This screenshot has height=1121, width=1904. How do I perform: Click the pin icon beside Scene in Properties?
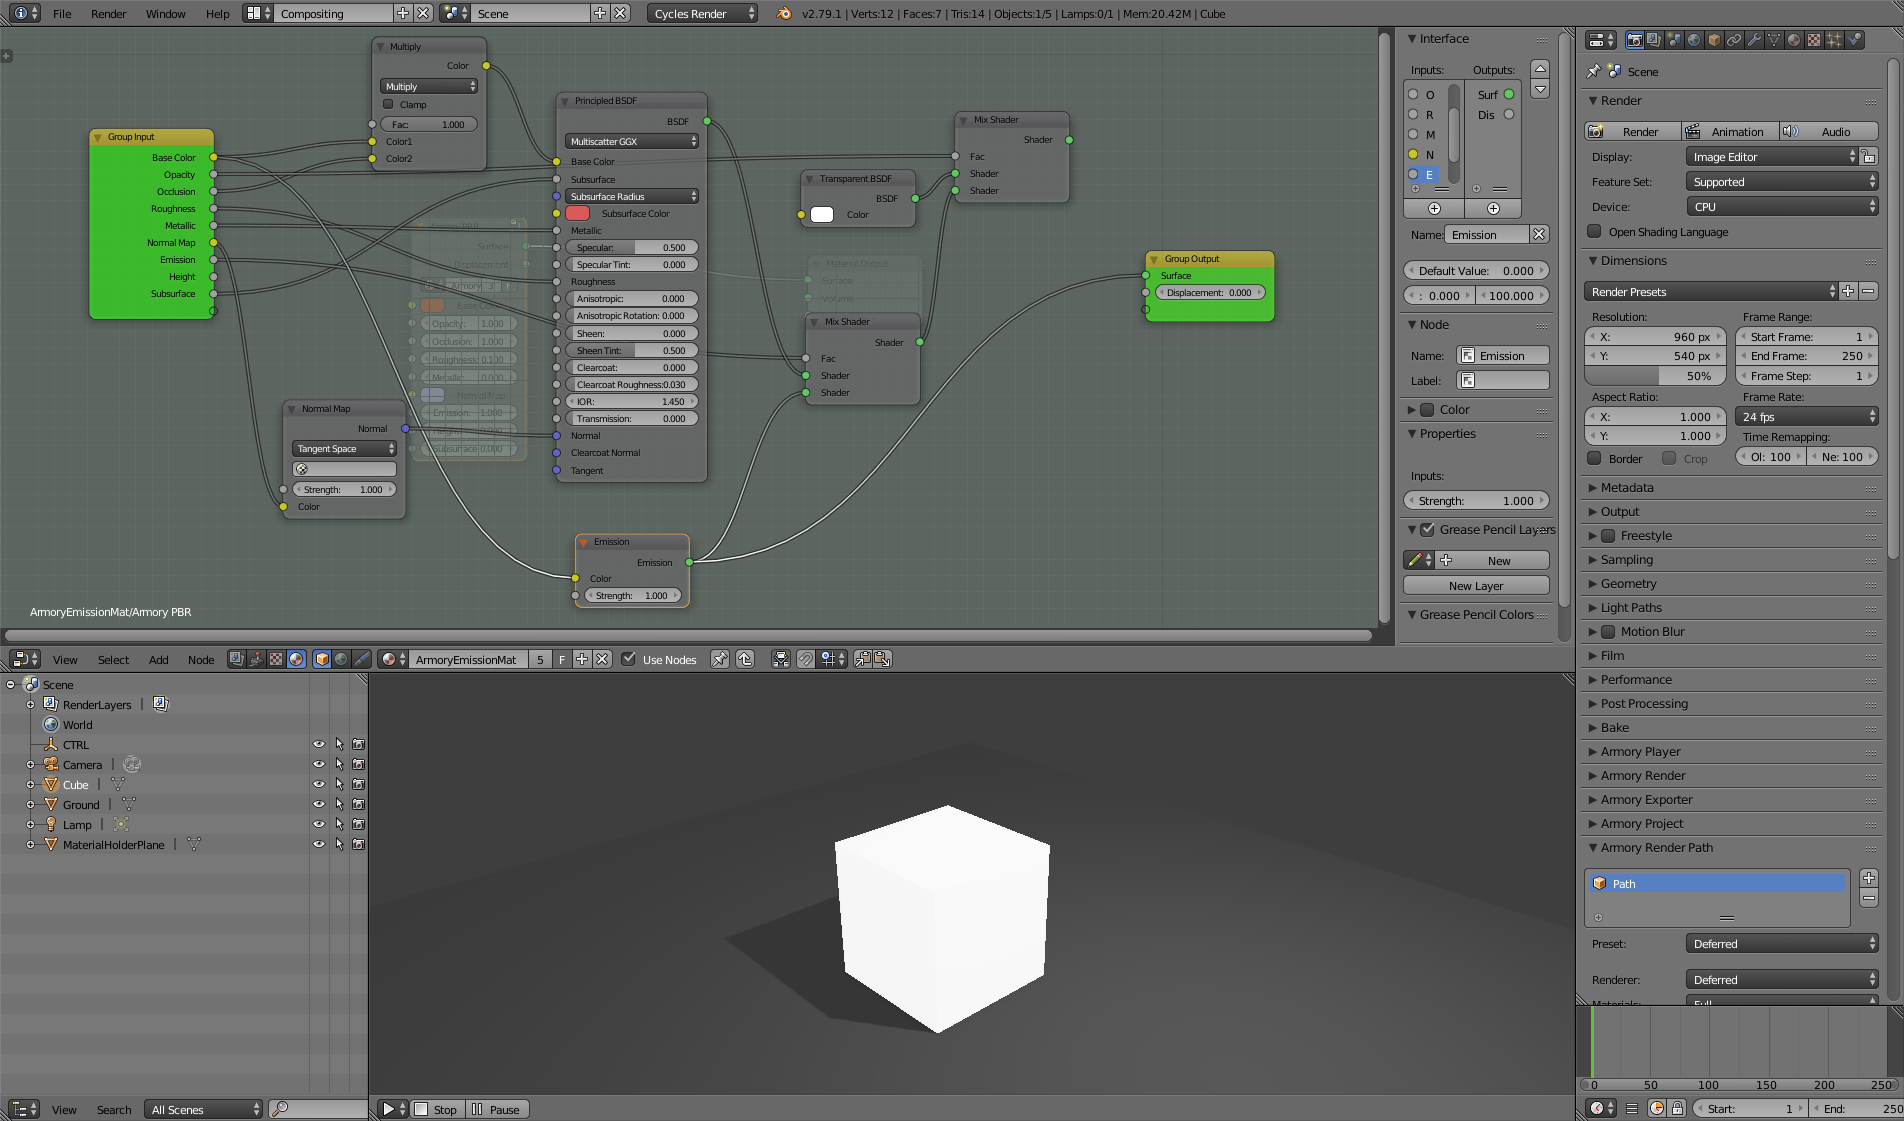click(1594, 71)
